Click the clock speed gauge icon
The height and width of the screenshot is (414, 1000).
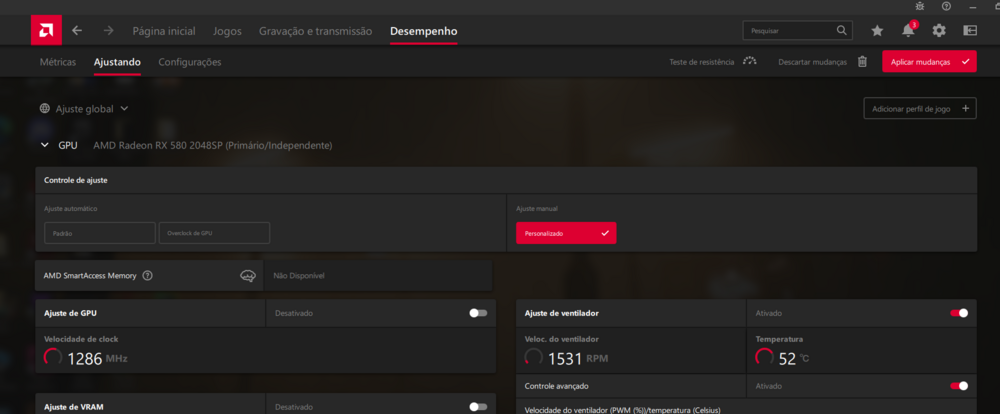tap(53, 358)
